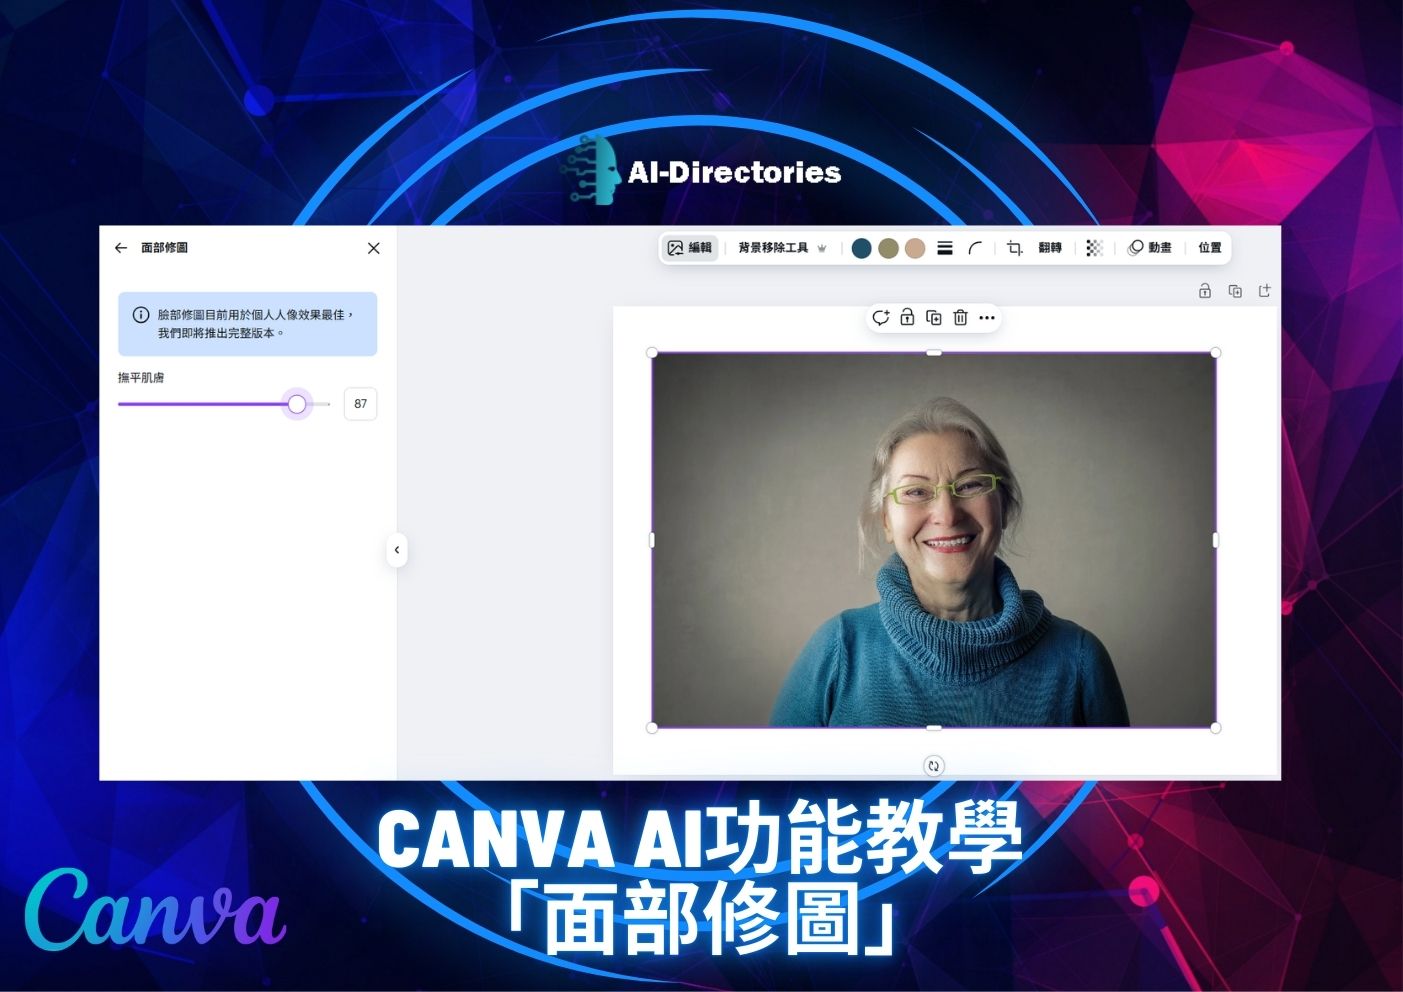The height and width of the screenshot is (992, 1403).
Task: Open the 編輯 image editing button
Action: tap(690, 248)
